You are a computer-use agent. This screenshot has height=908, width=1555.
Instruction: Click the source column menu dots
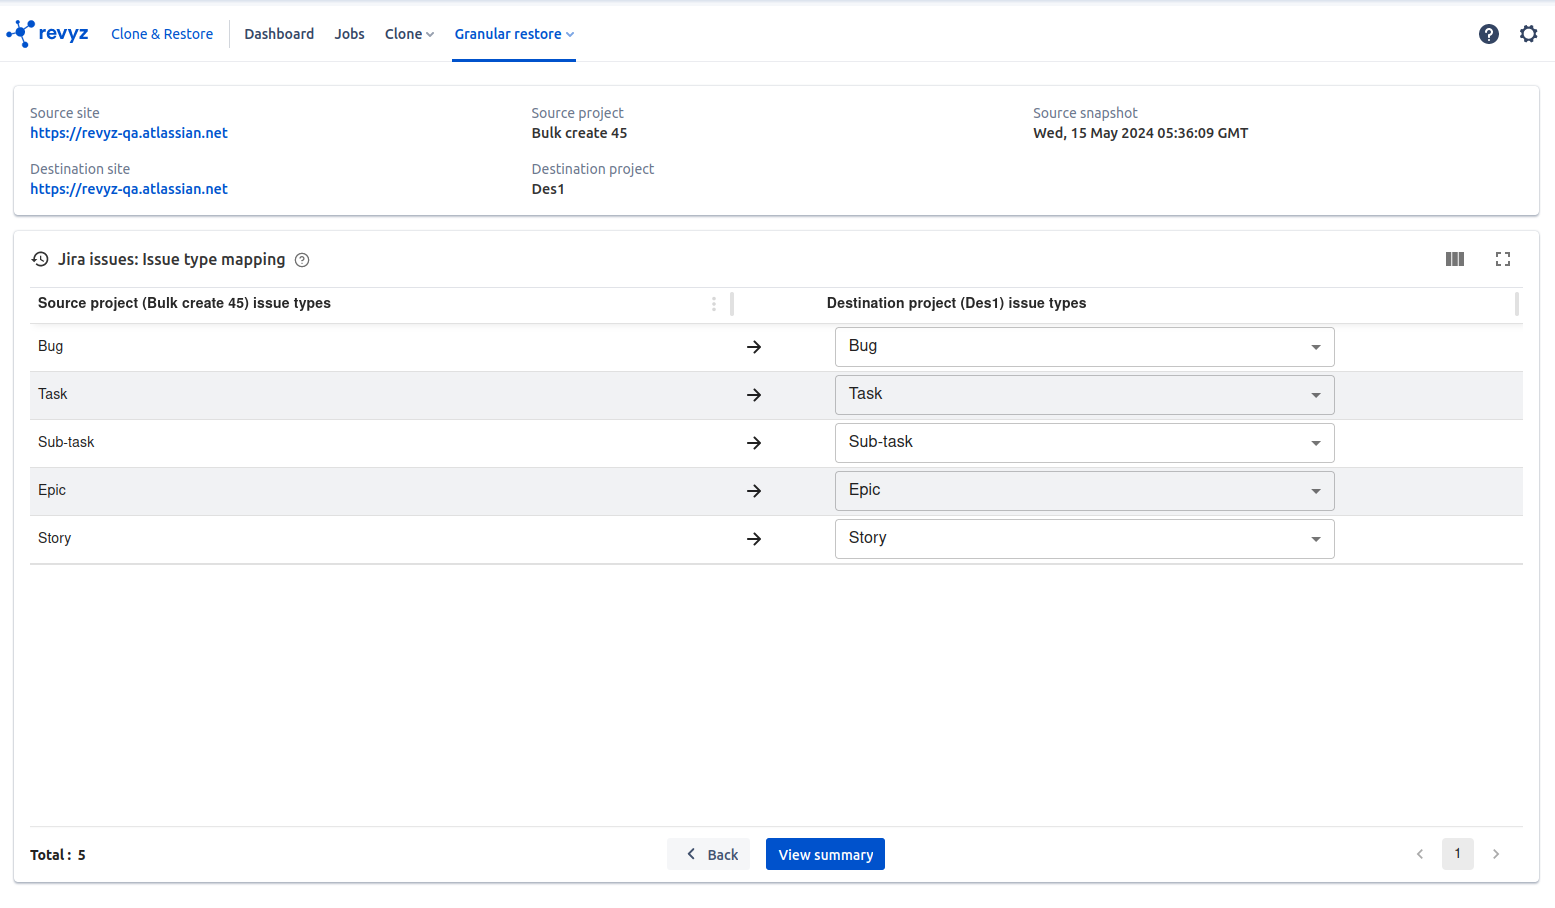point(713,304)
